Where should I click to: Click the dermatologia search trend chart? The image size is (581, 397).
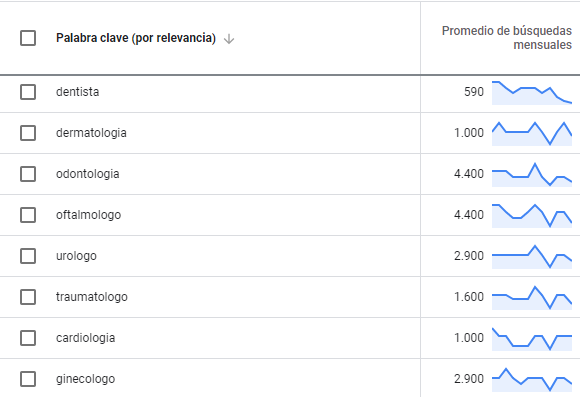pos(532,133)
